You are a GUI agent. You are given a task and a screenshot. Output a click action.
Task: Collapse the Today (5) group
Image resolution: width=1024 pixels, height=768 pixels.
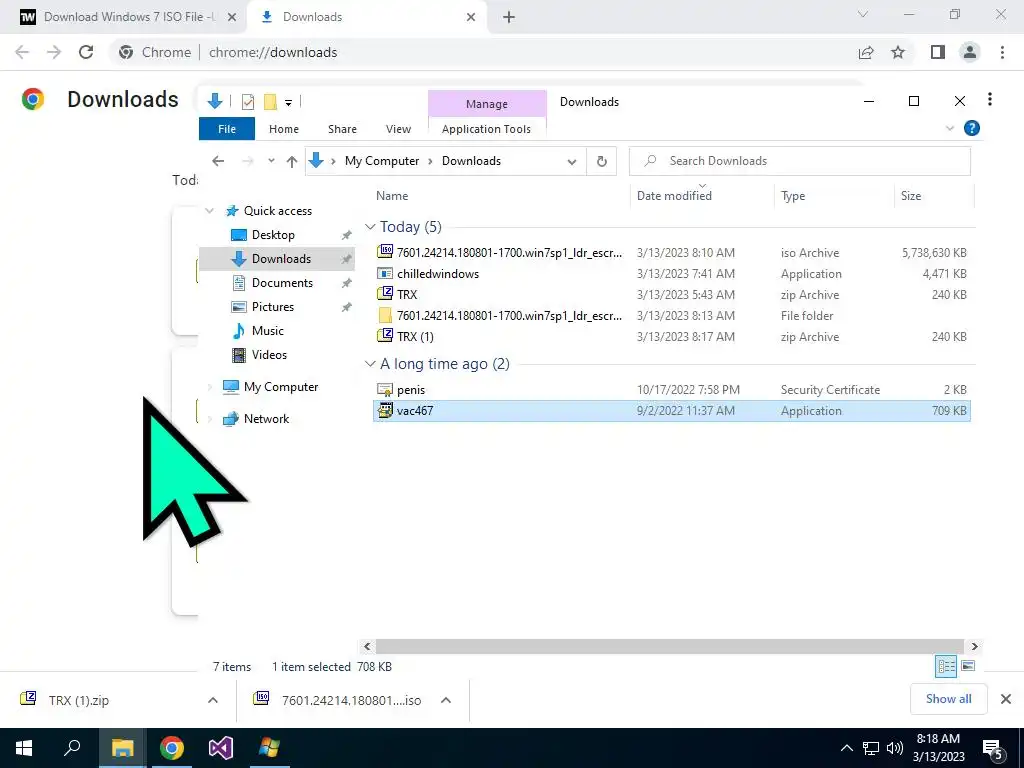point(370,227)
